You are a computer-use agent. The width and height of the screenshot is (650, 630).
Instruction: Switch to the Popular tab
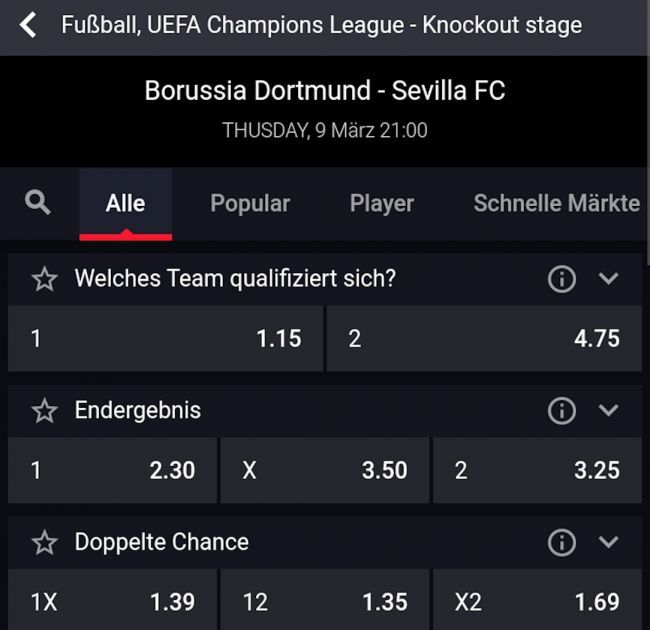(x=250, y=203)
